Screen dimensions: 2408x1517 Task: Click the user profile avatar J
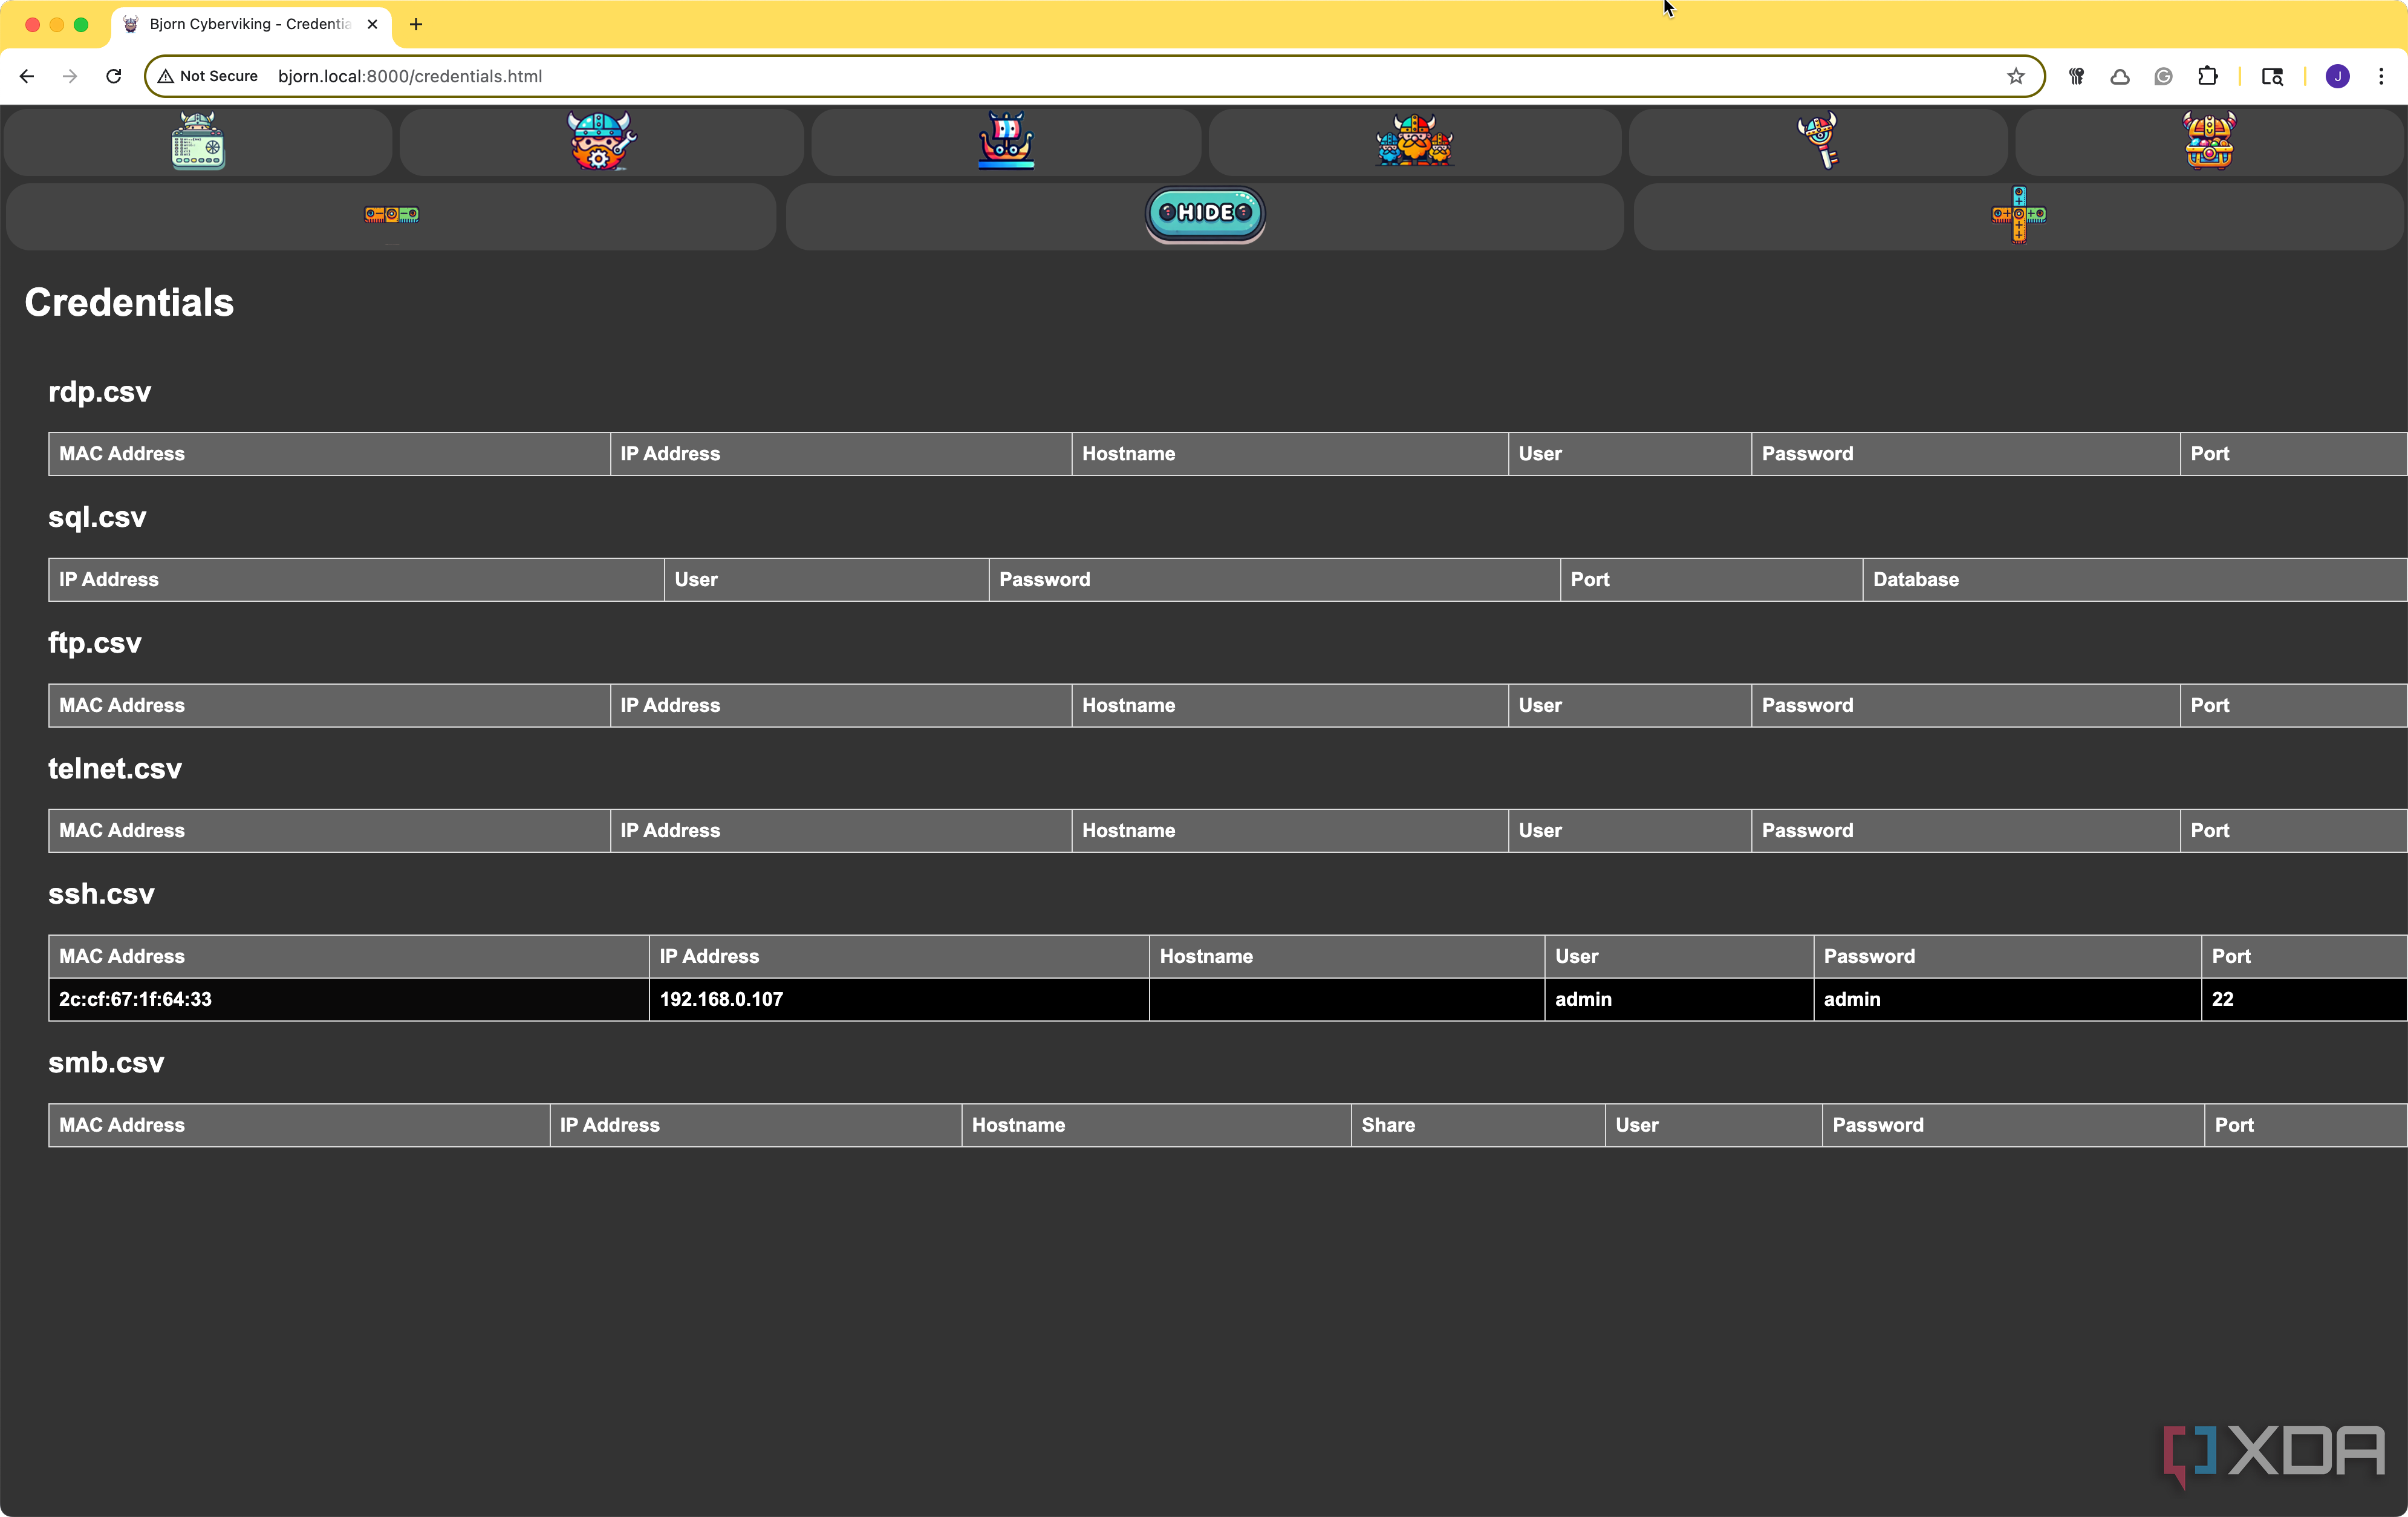[x=2337, y=76]
